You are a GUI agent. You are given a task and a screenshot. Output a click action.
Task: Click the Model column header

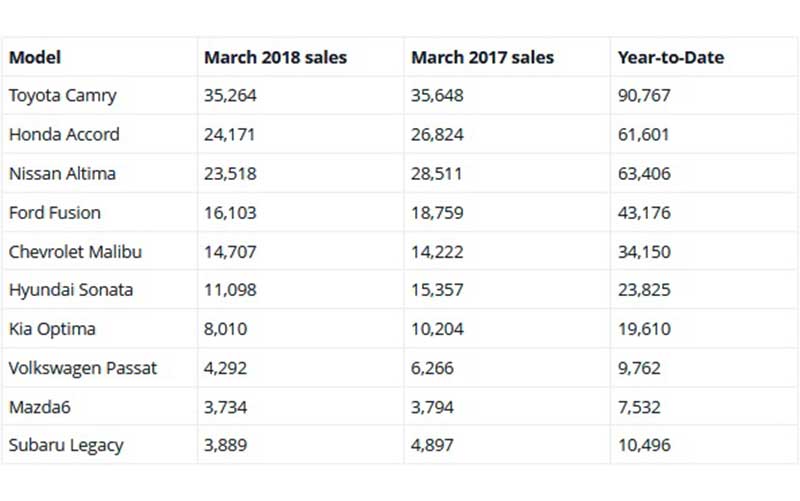pyautogui.click(x=35, y=58)
